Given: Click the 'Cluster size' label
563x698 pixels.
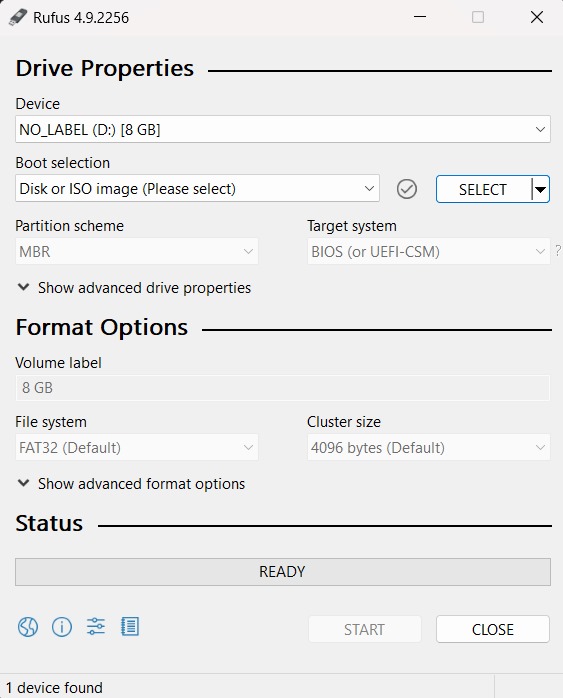Looking at the screenshot, I should tap(344, 422).
